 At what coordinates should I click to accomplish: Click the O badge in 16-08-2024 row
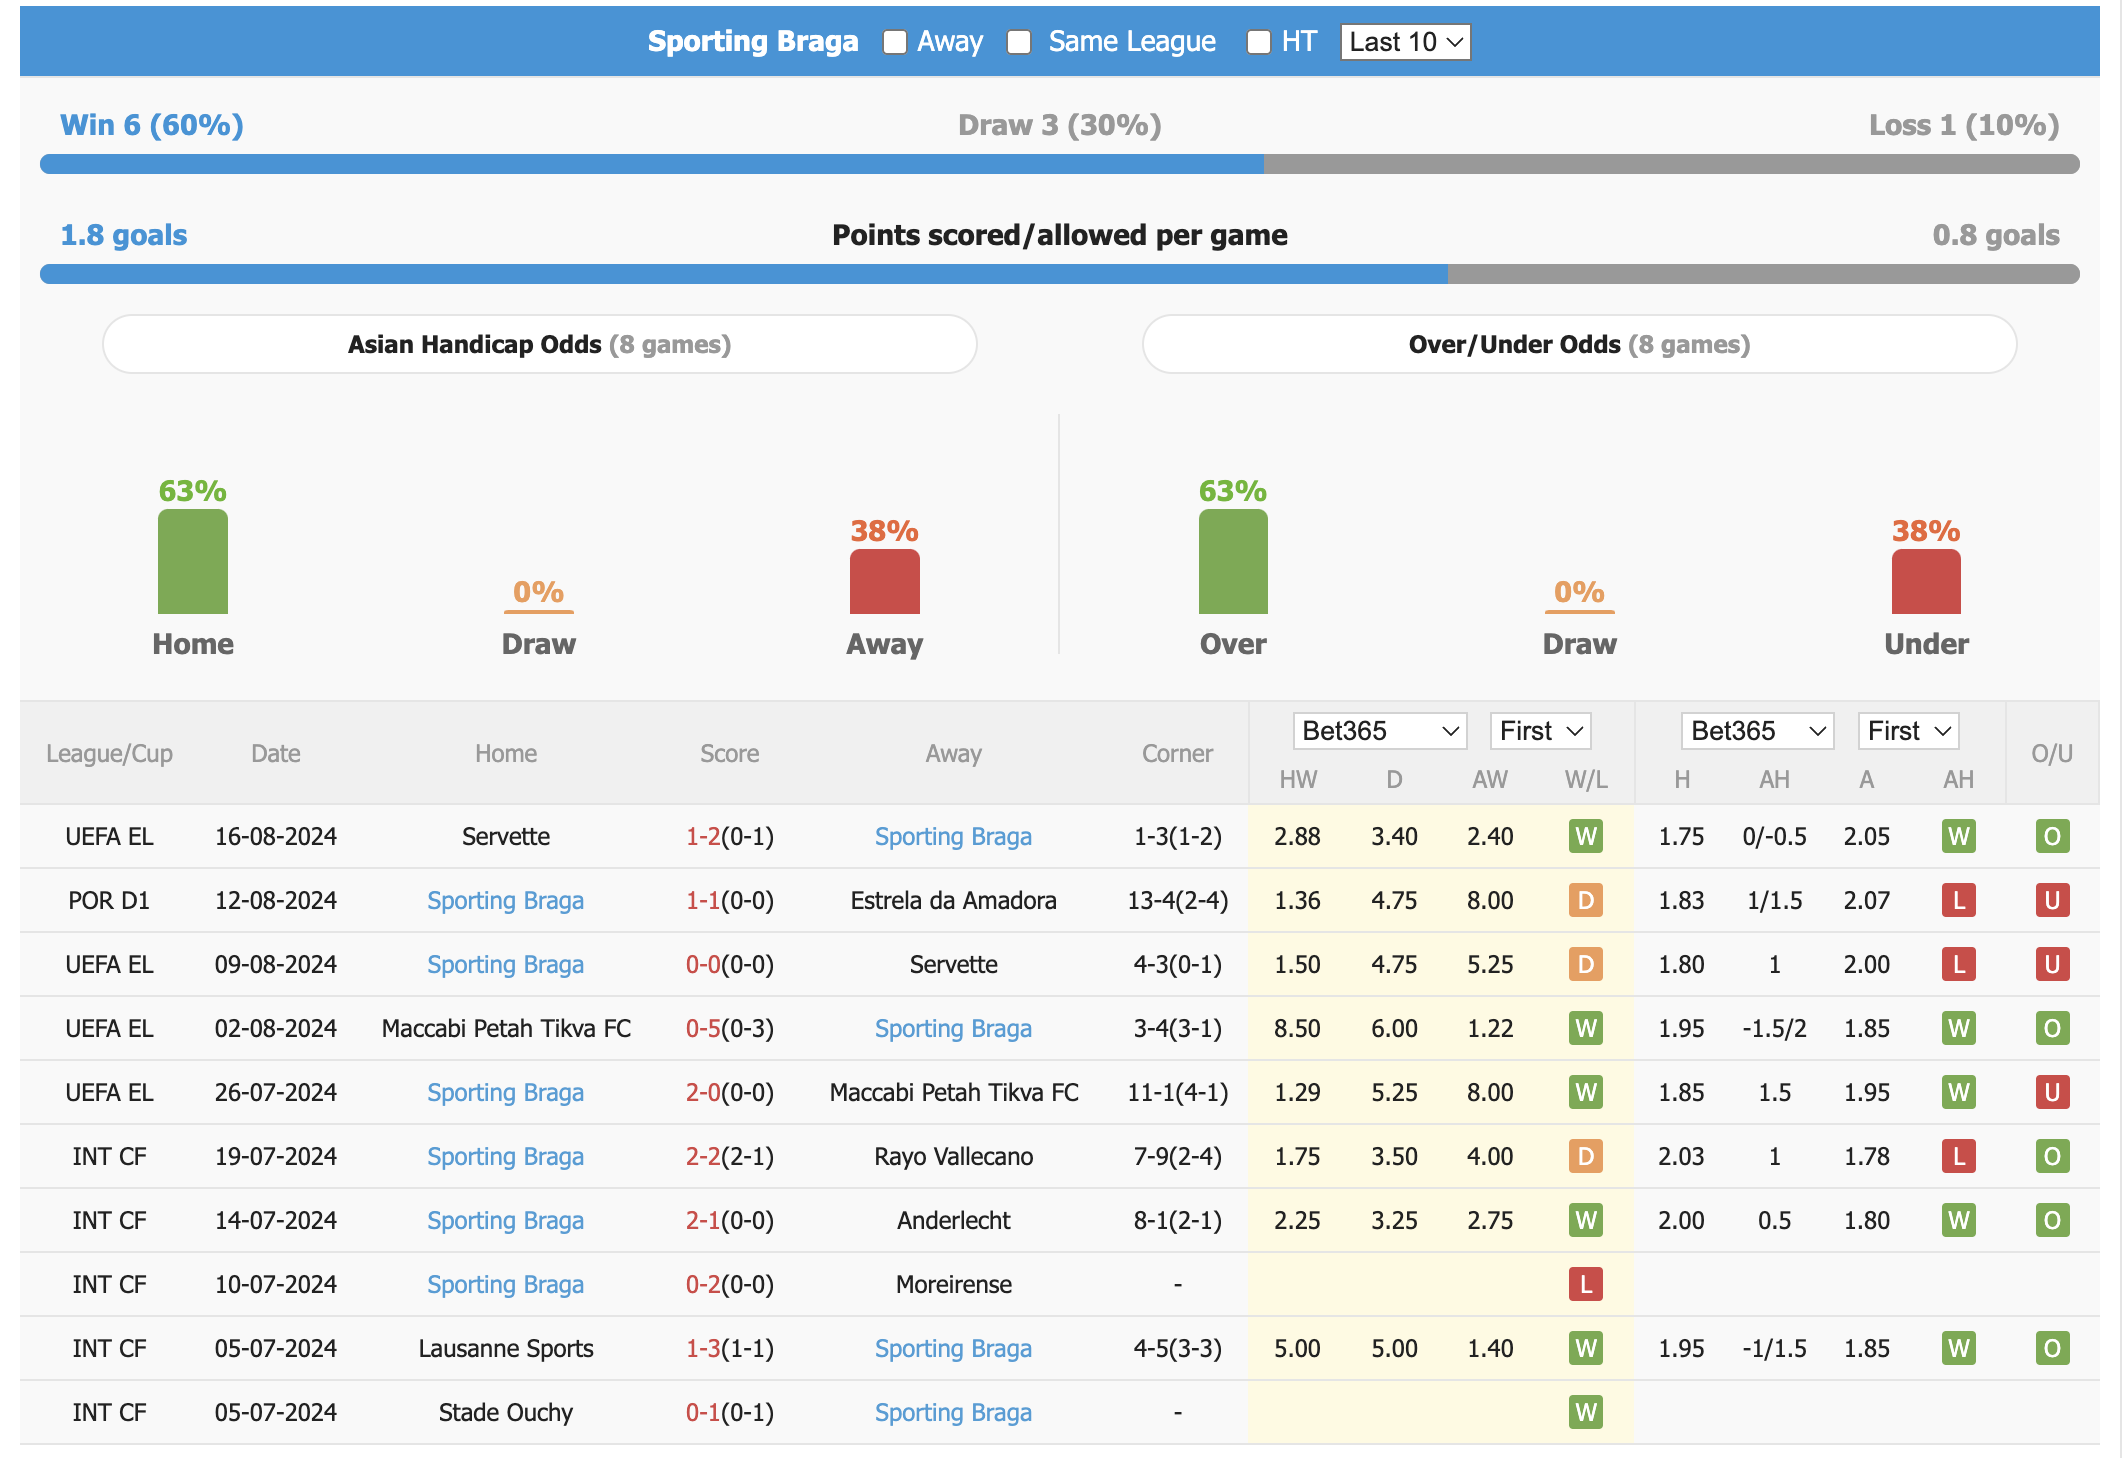click(2052, 836)
